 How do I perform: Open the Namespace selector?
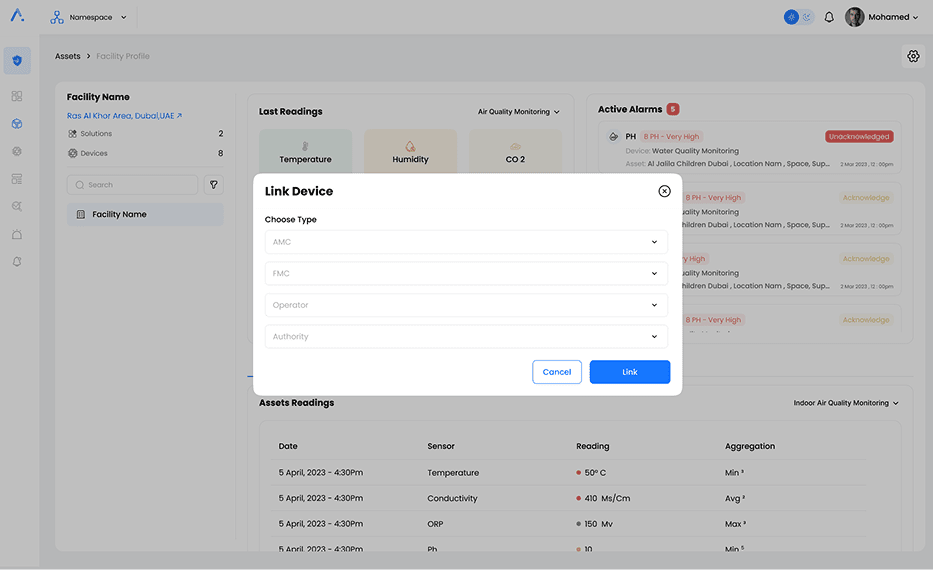click(90, 17)
